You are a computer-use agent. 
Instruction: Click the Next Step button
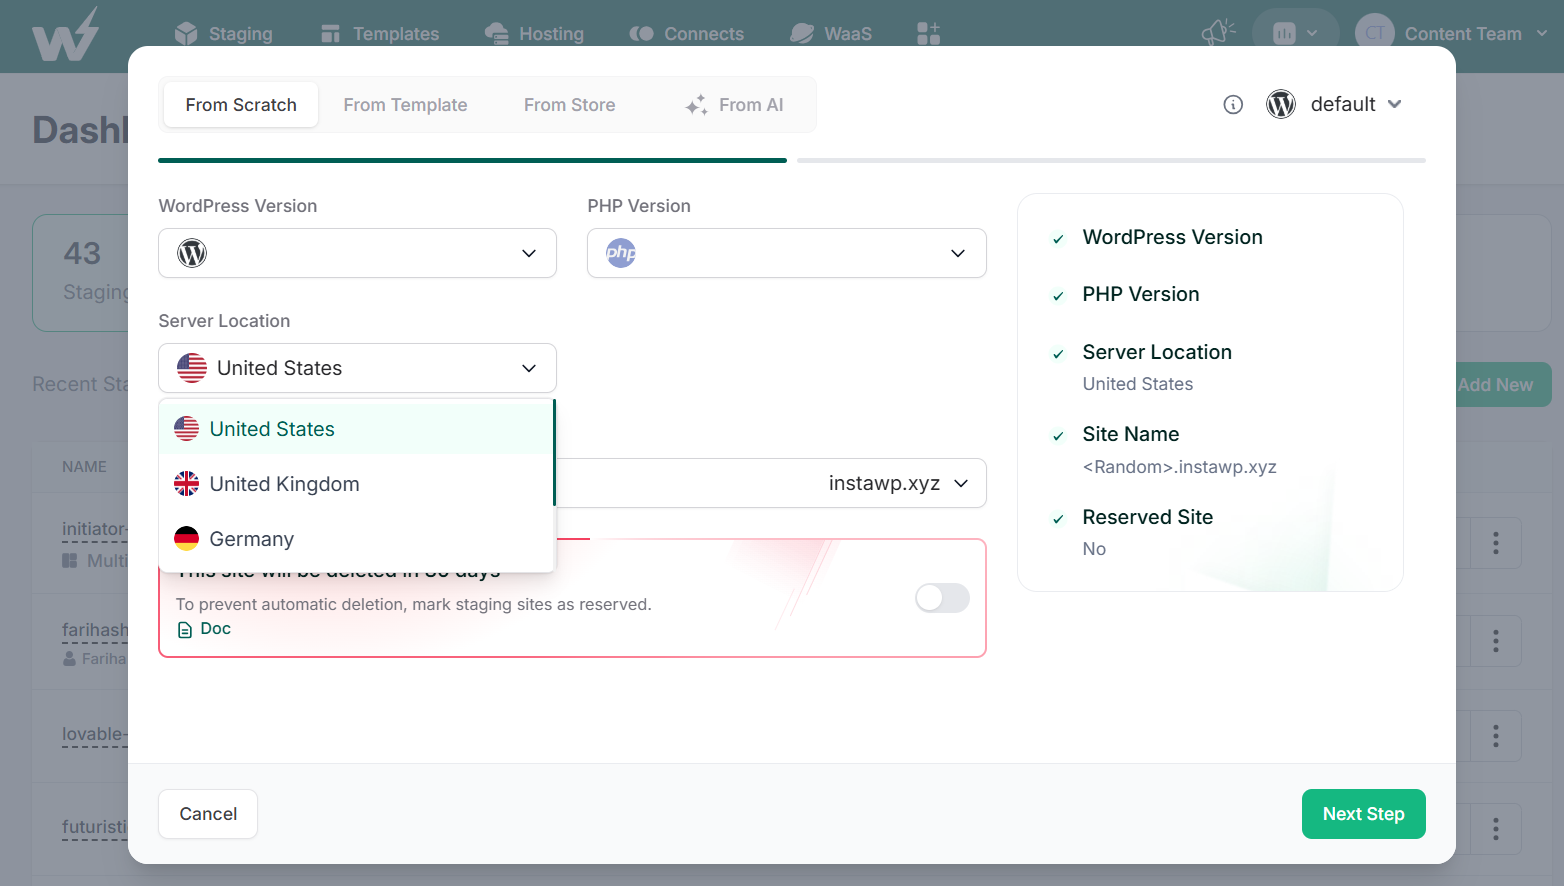coord(1364,814)
